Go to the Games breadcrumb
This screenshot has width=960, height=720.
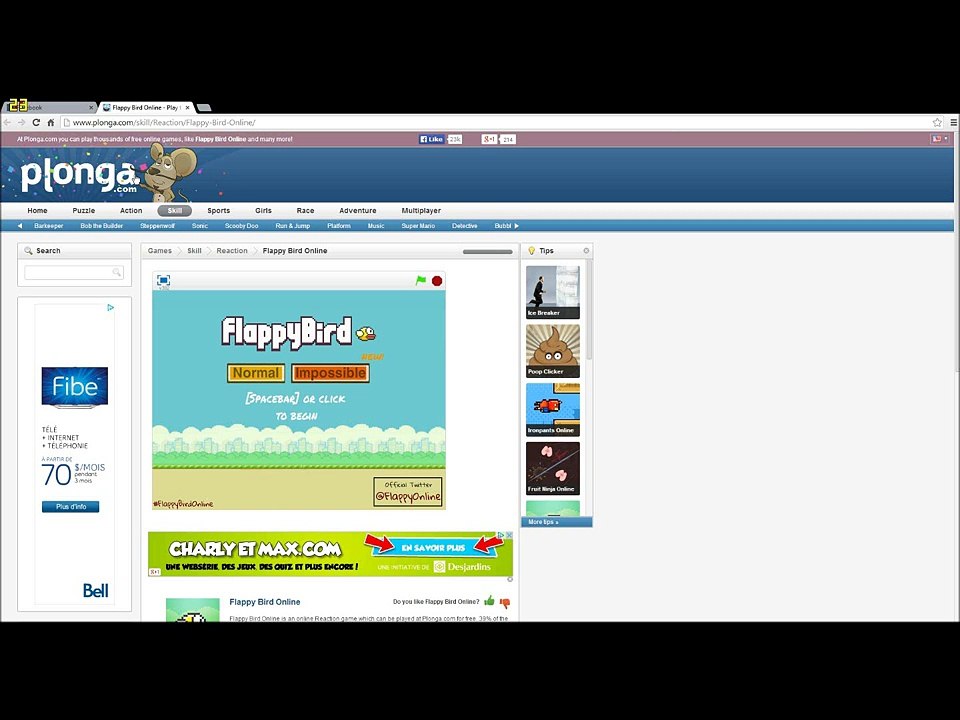coord(160,251)
